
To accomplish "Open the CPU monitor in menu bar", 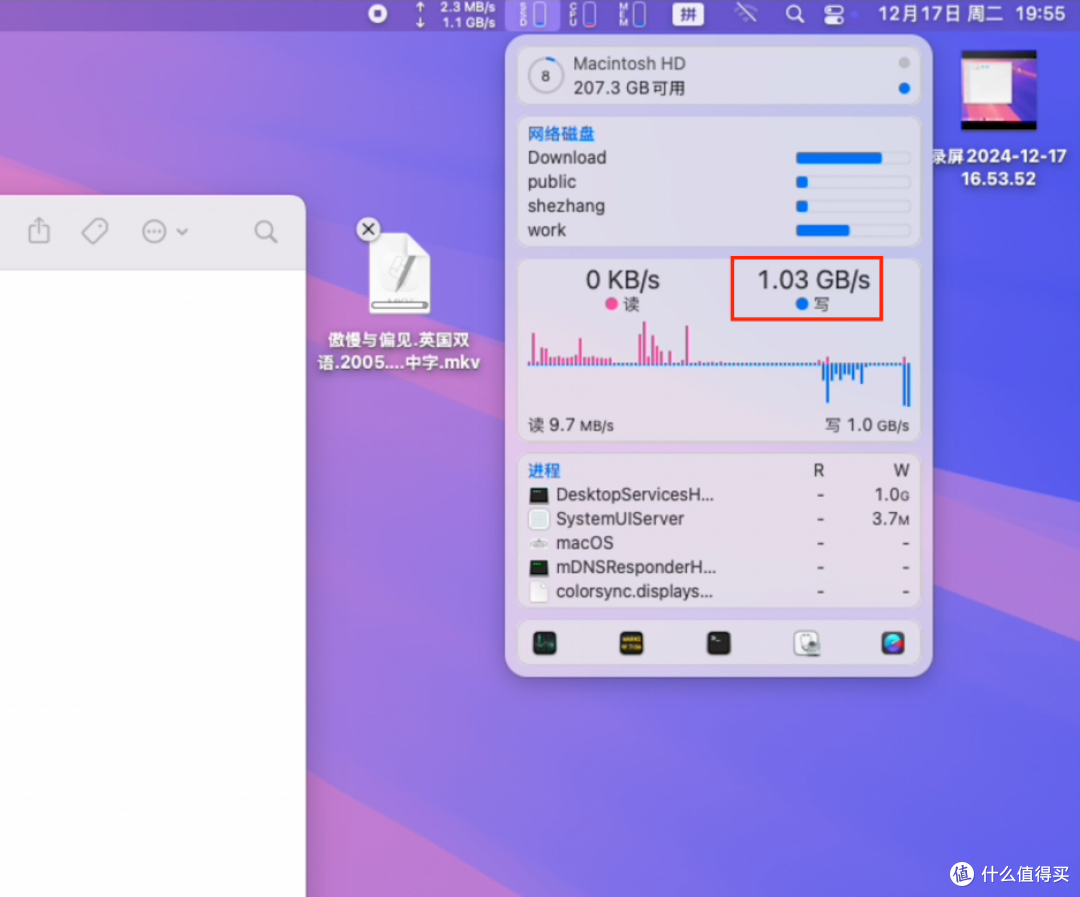I will click(x=583, y=14).
